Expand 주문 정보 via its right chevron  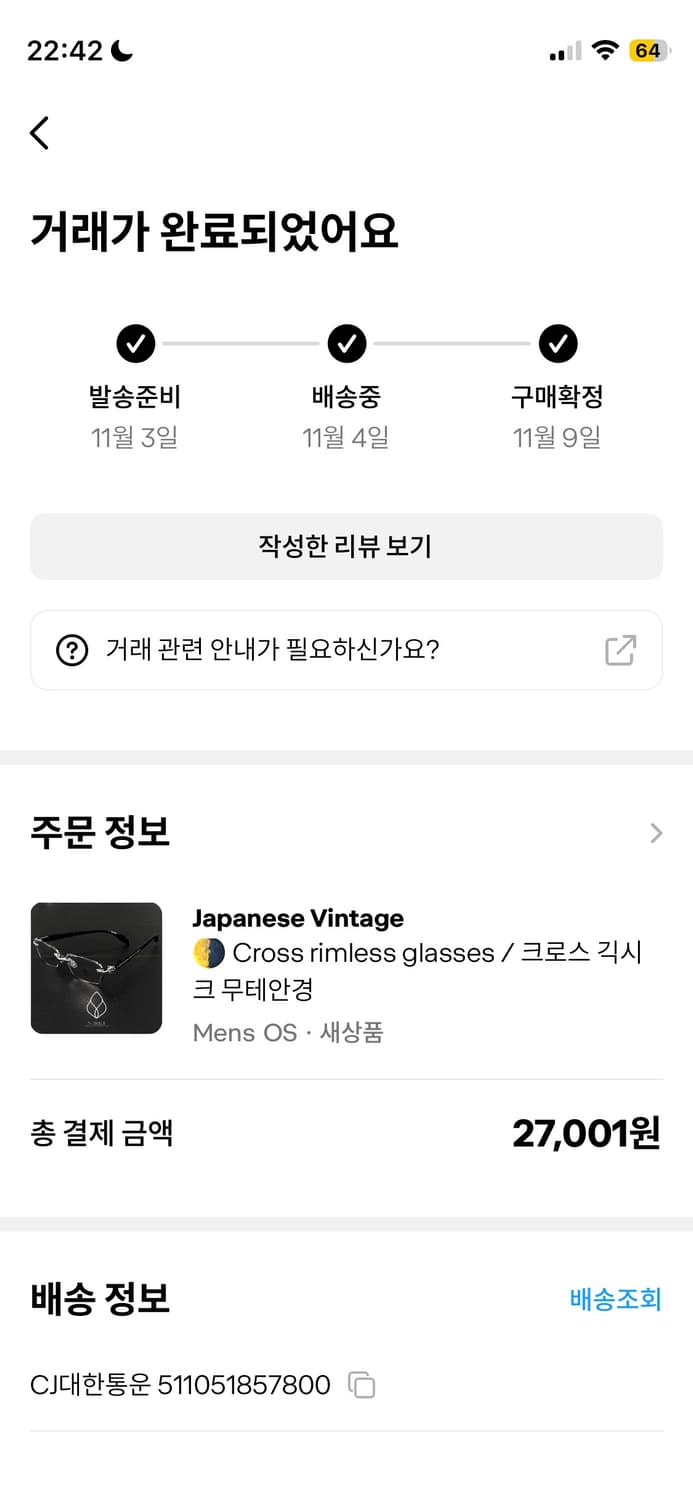click(656, 832)
